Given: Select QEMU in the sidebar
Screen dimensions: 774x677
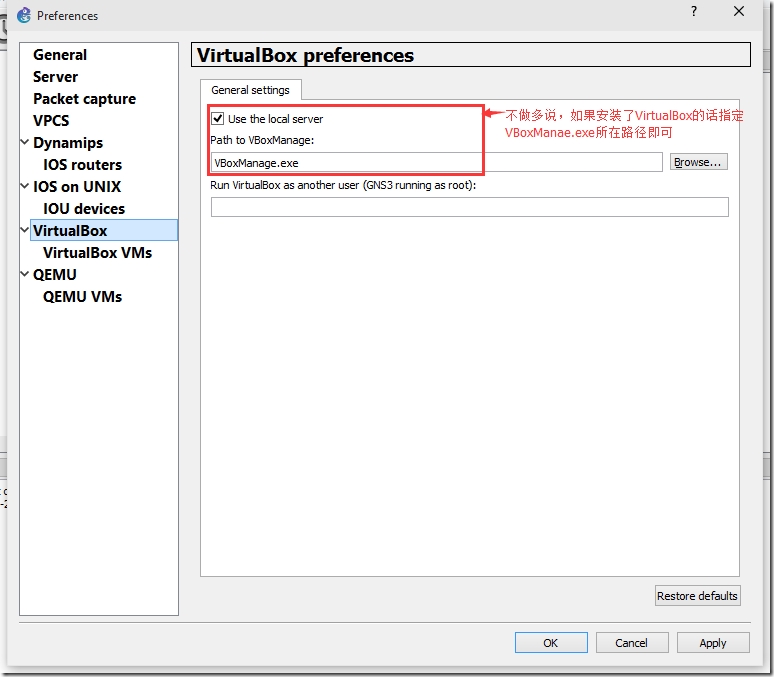Looking at the screenshot, I should tap(55, 275).
